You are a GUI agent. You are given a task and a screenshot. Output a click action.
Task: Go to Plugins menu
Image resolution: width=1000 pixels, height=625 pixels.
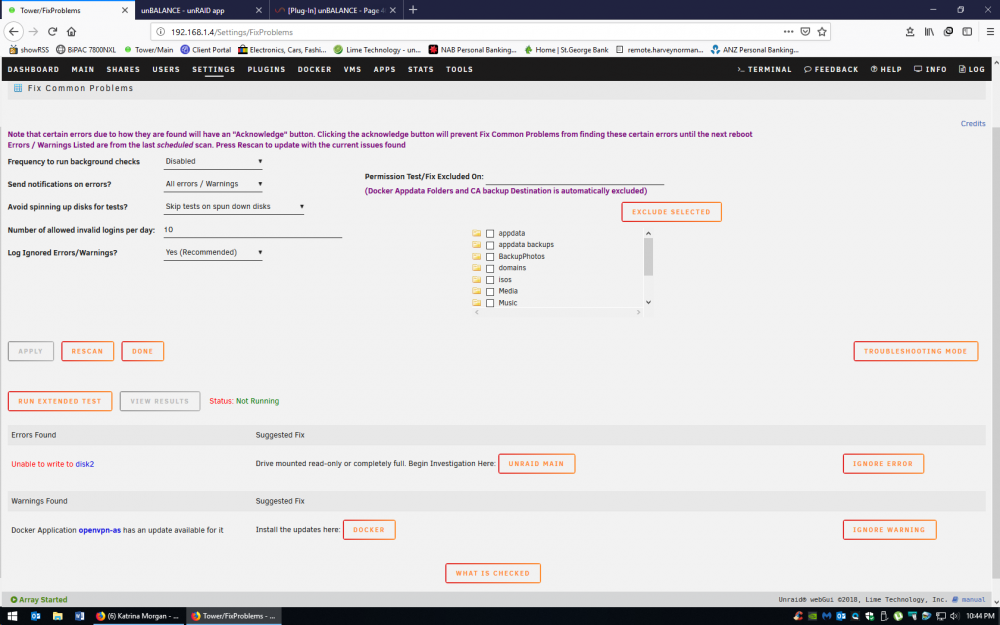pos(267,69)
